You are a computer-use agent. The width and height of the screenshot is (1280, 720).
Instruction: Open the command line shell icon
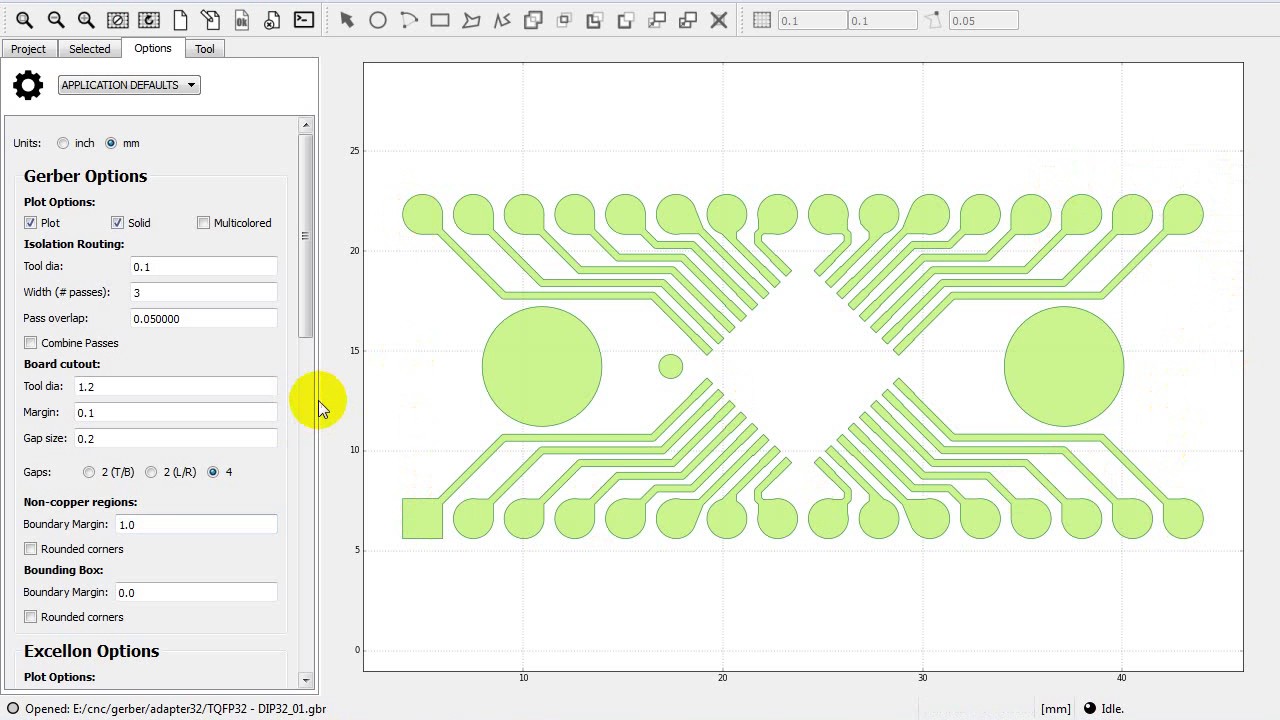[x=304, y=20]
